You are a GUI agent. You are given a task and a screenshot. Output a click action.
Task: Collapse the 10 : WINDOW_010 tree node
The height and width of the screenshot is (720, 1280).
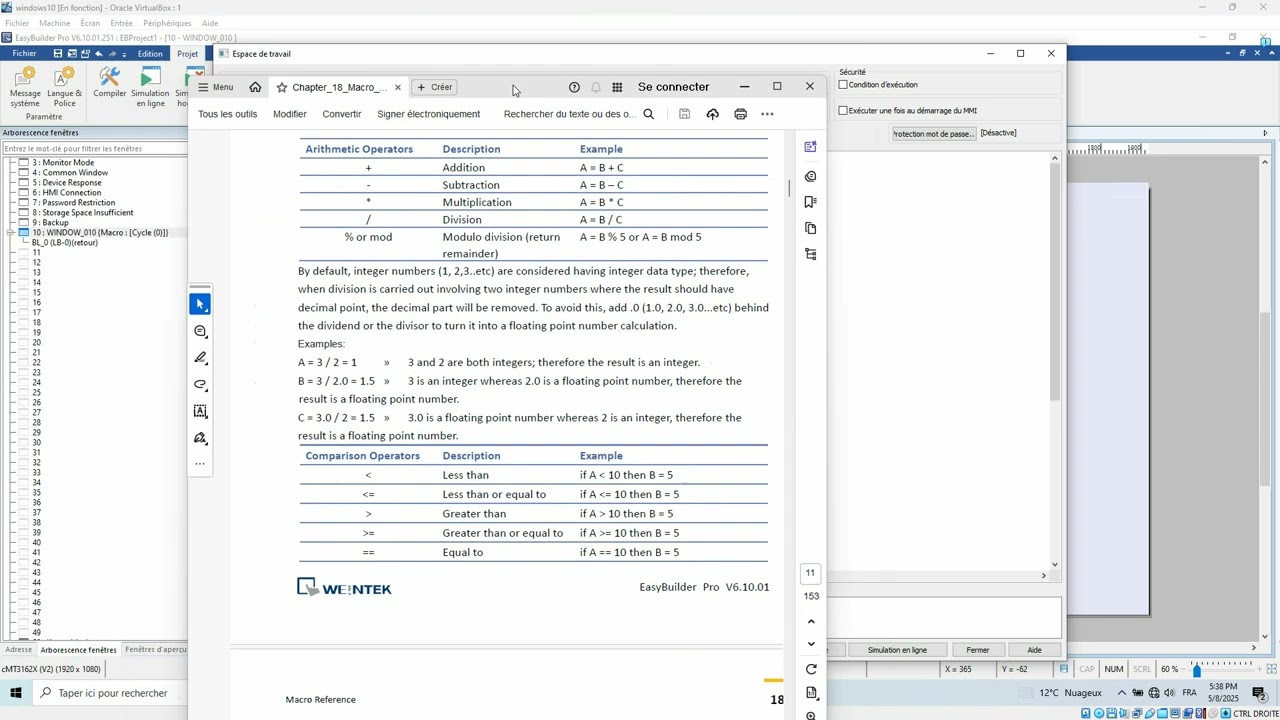tap(10, 233)
